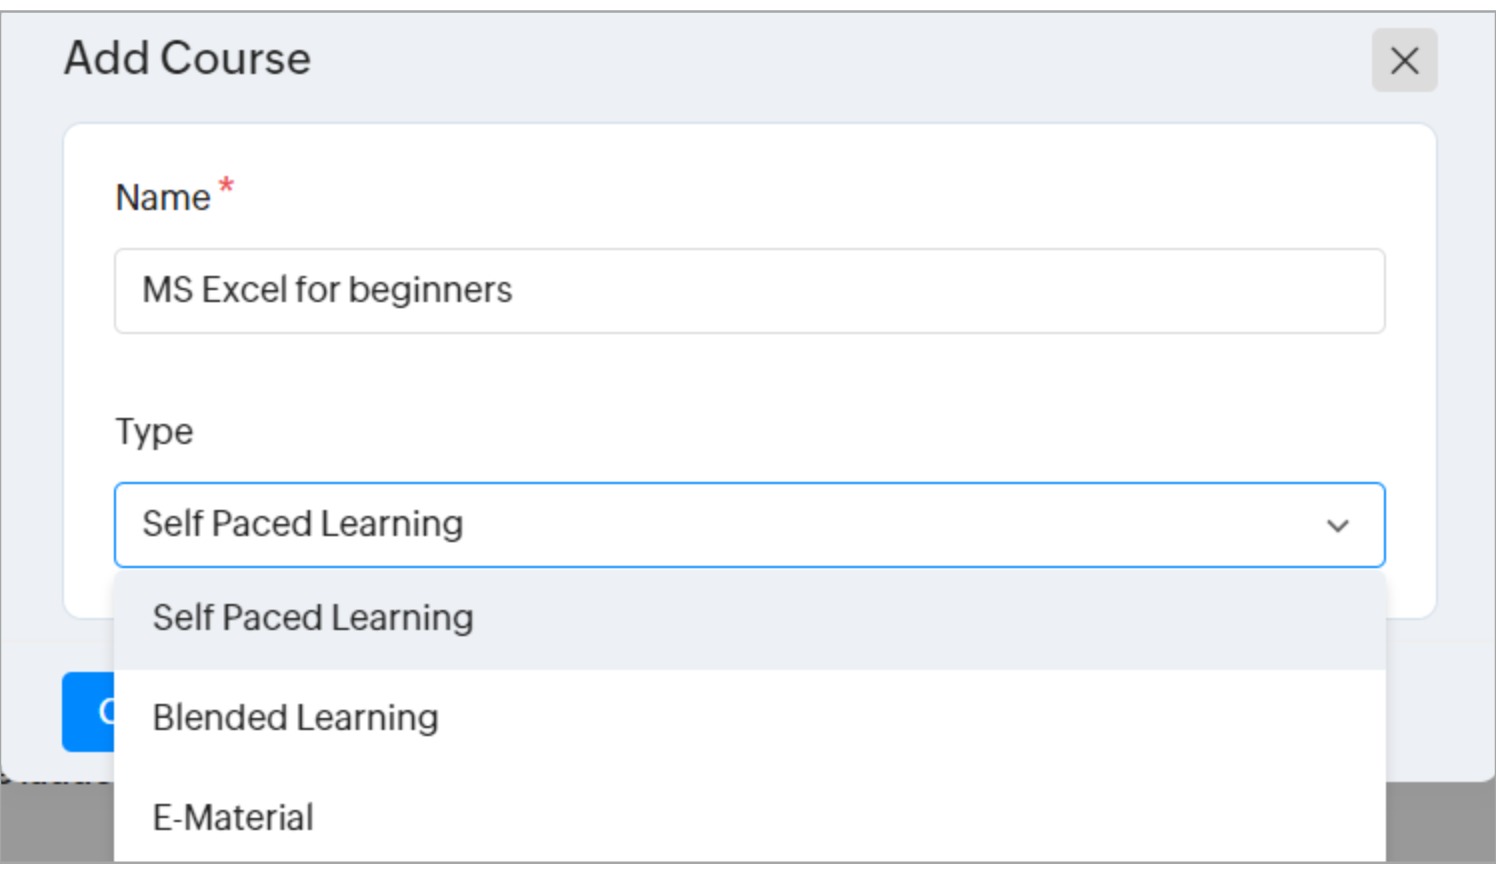Click the Type field label
This screenshot has height=870, width=1496.
point(154,432)
